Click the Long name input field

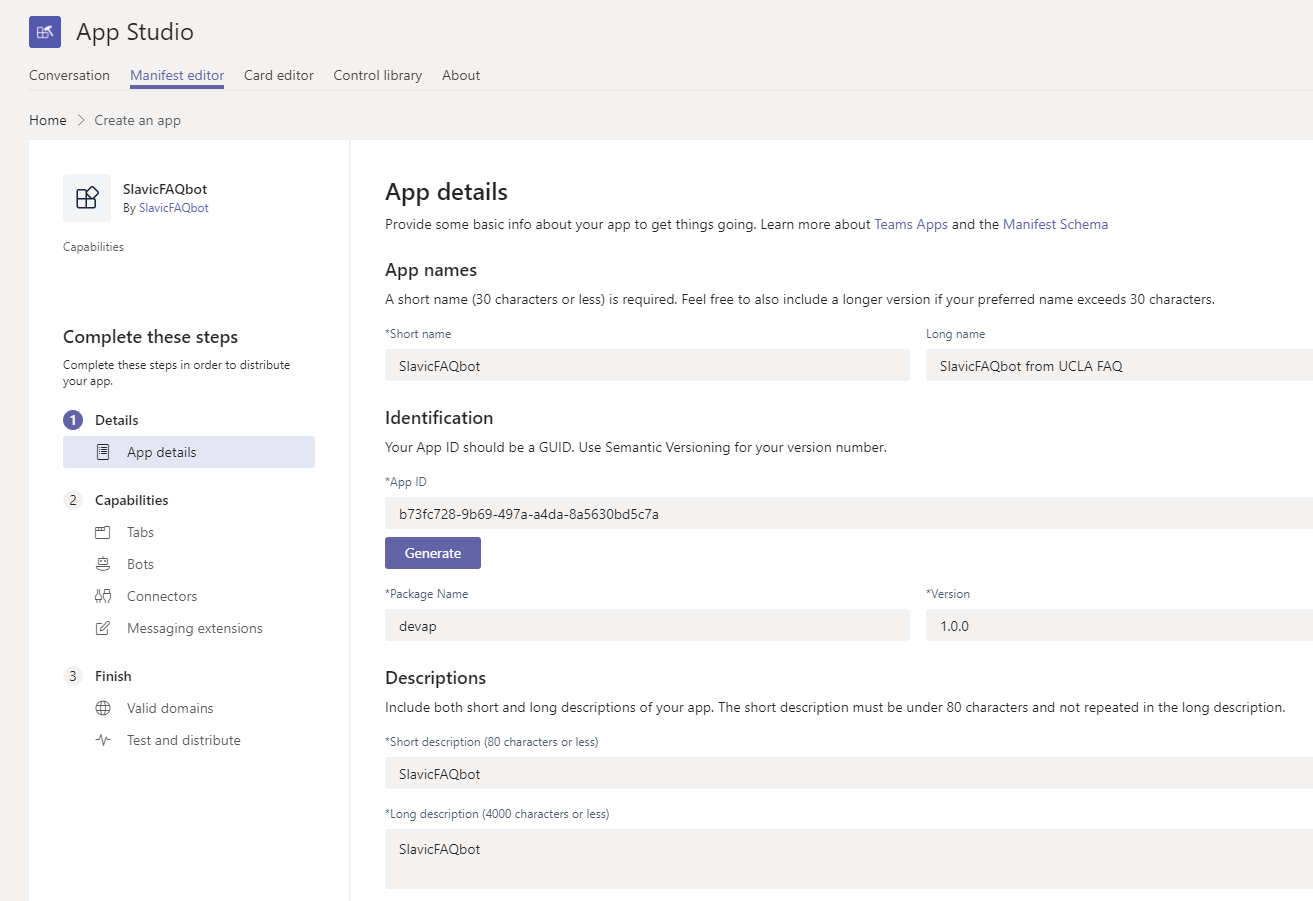pos(1119,365)
